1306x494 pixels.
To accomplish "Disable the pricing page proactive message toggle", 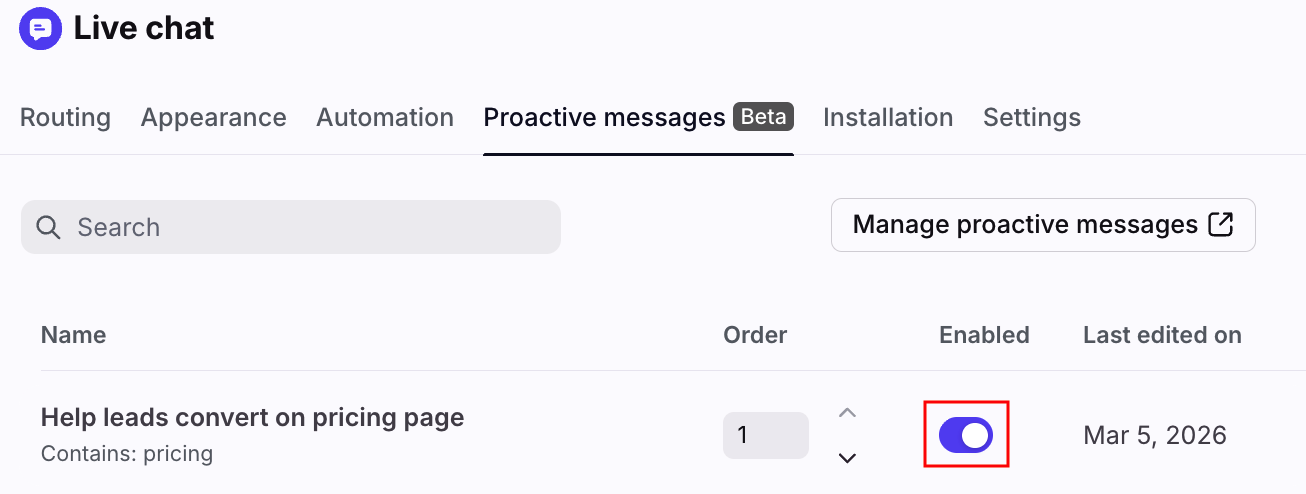I will [966, 435].
